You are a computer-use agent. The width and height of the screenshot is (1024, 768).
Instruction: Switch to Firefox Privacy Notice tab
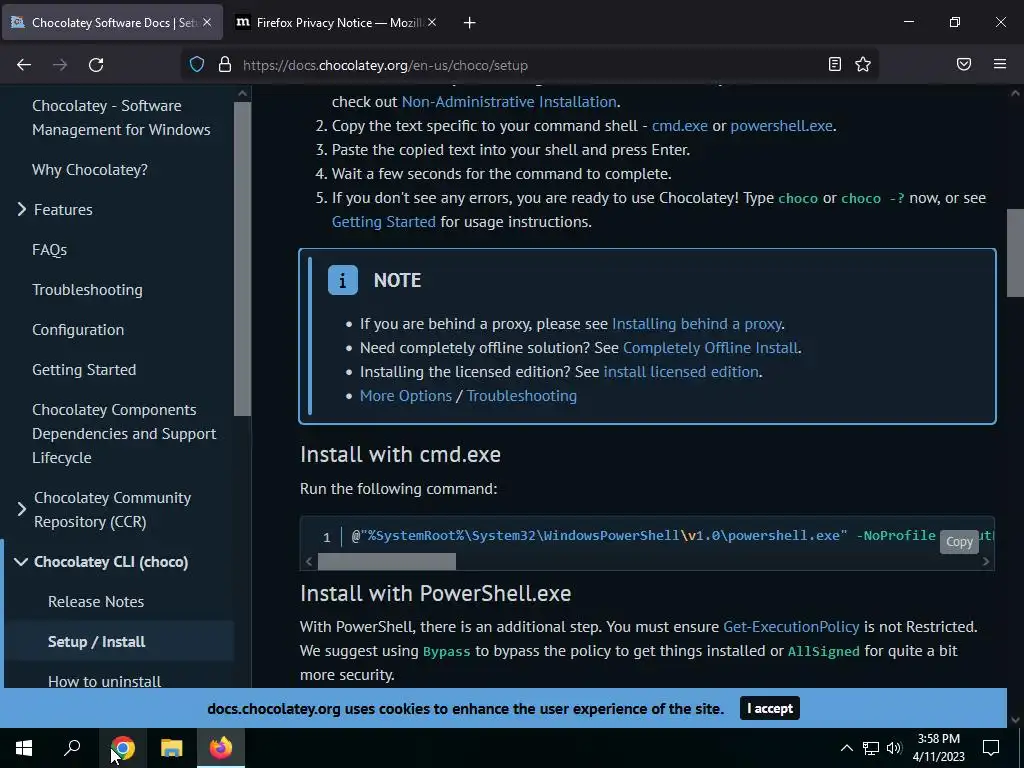[x=335, y=22]
